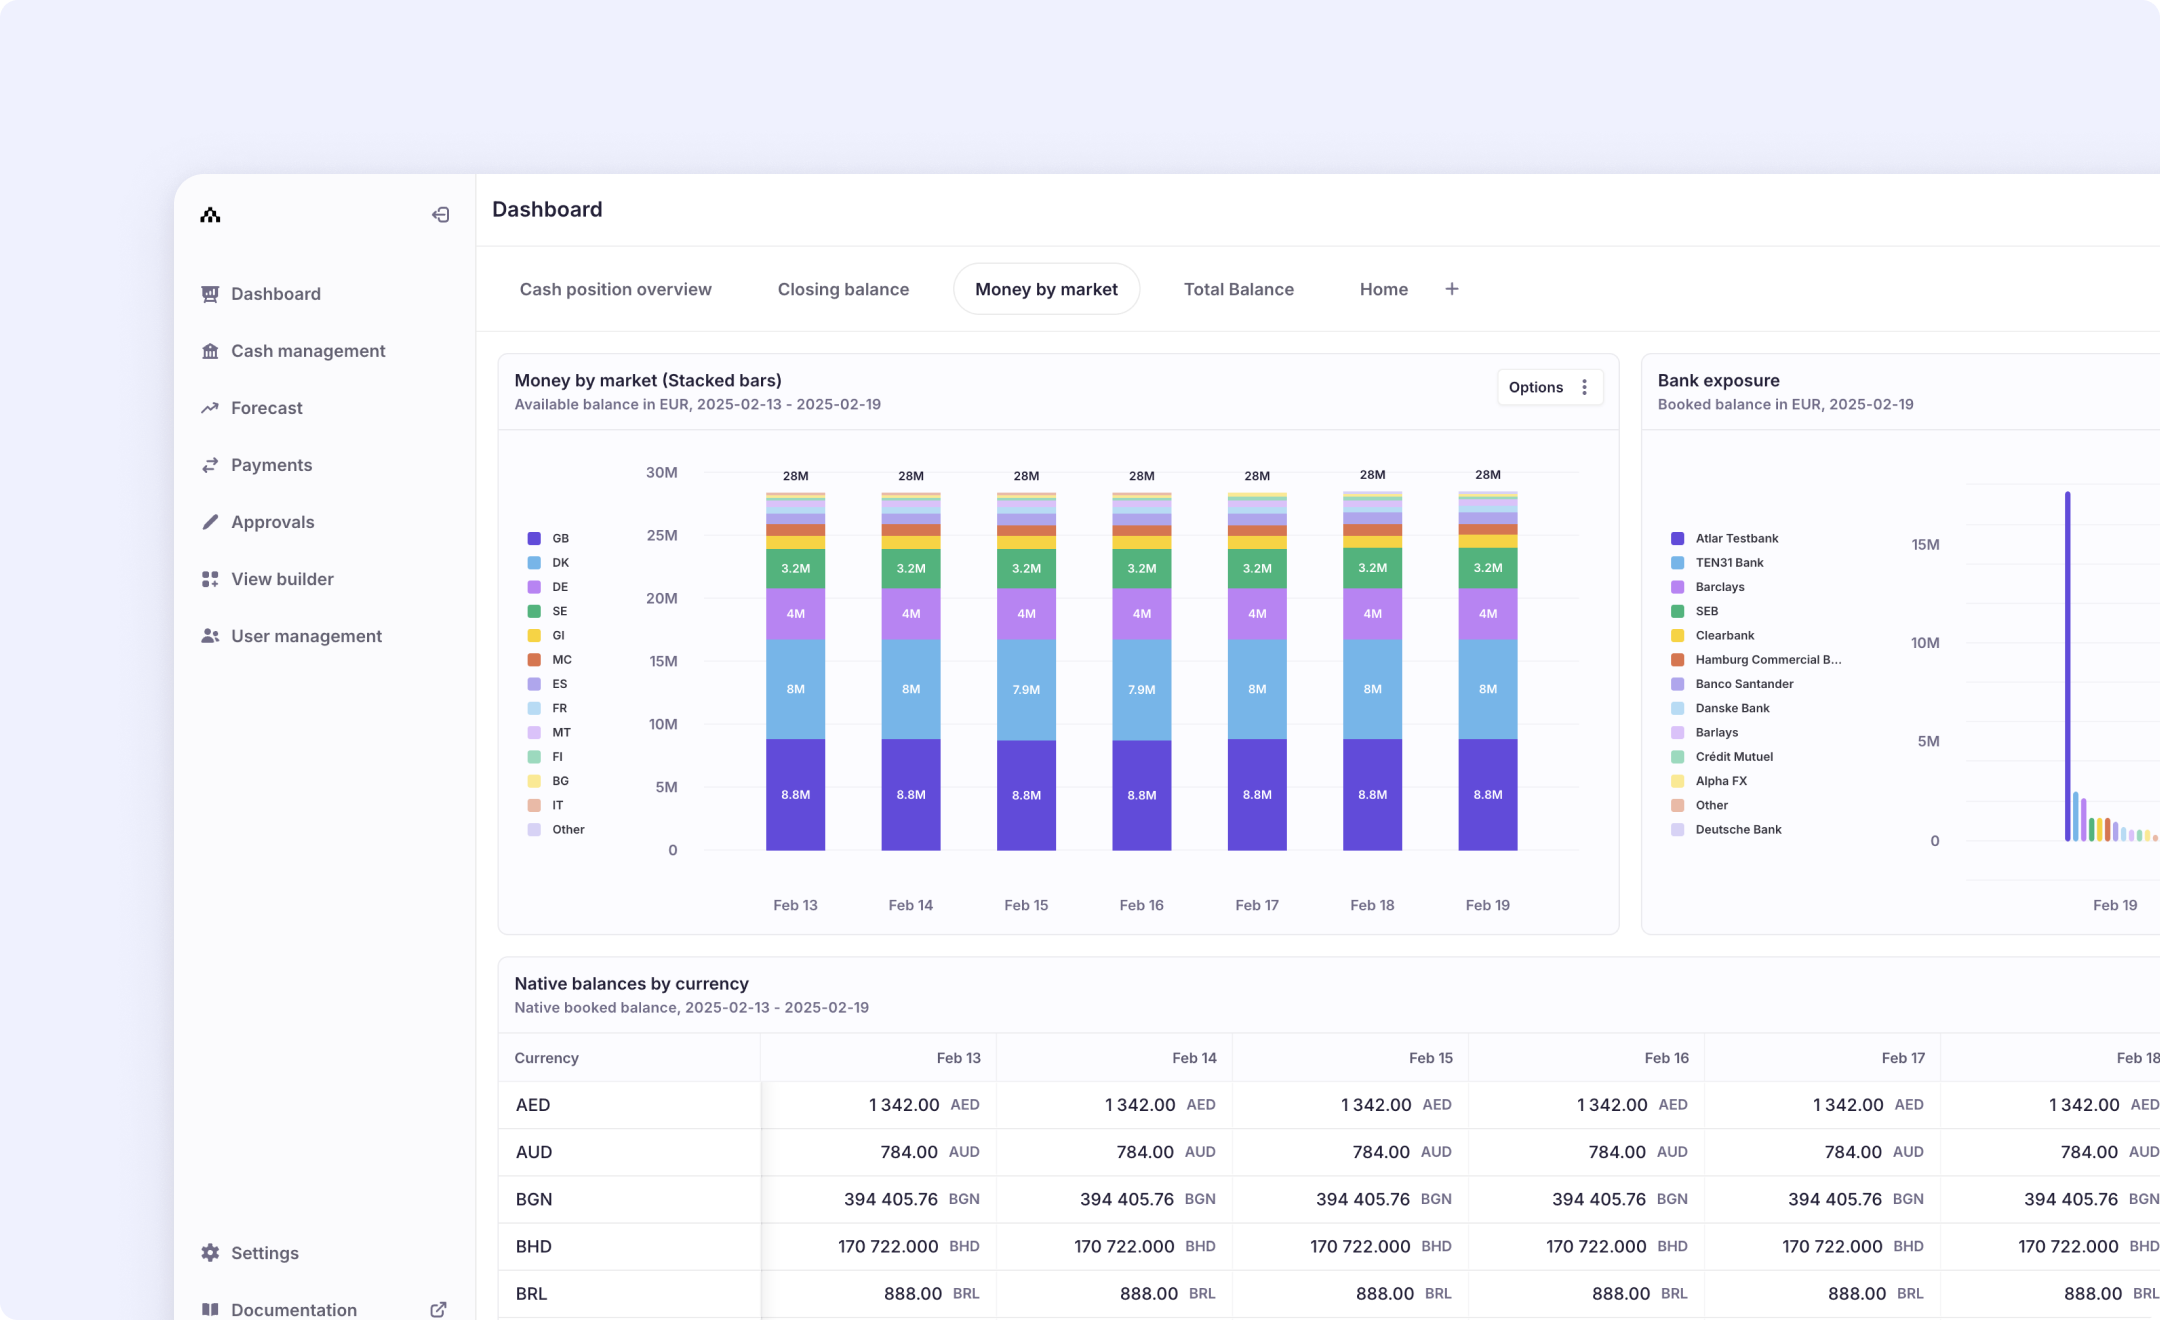Switch to Closing balance tab
The image size is (2160, 1320).
click(x=843, y=289)
